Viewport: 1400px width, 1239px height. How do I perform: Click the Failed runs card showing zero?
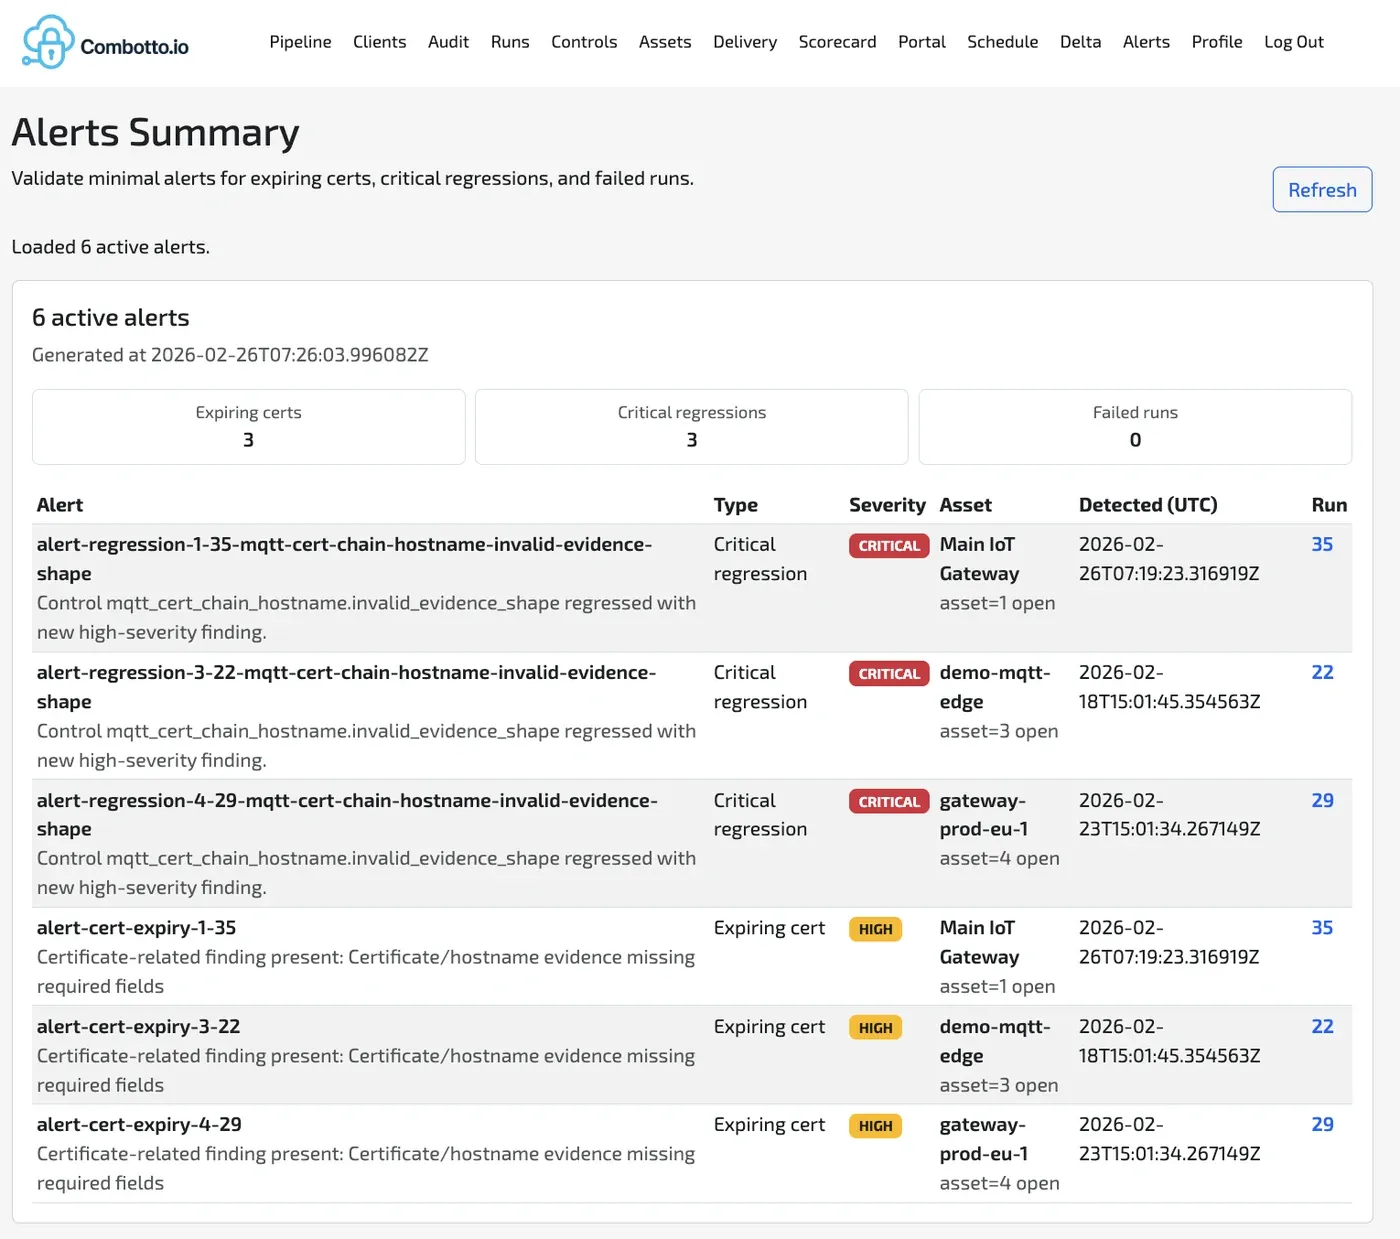click(x=1134, y=427)
